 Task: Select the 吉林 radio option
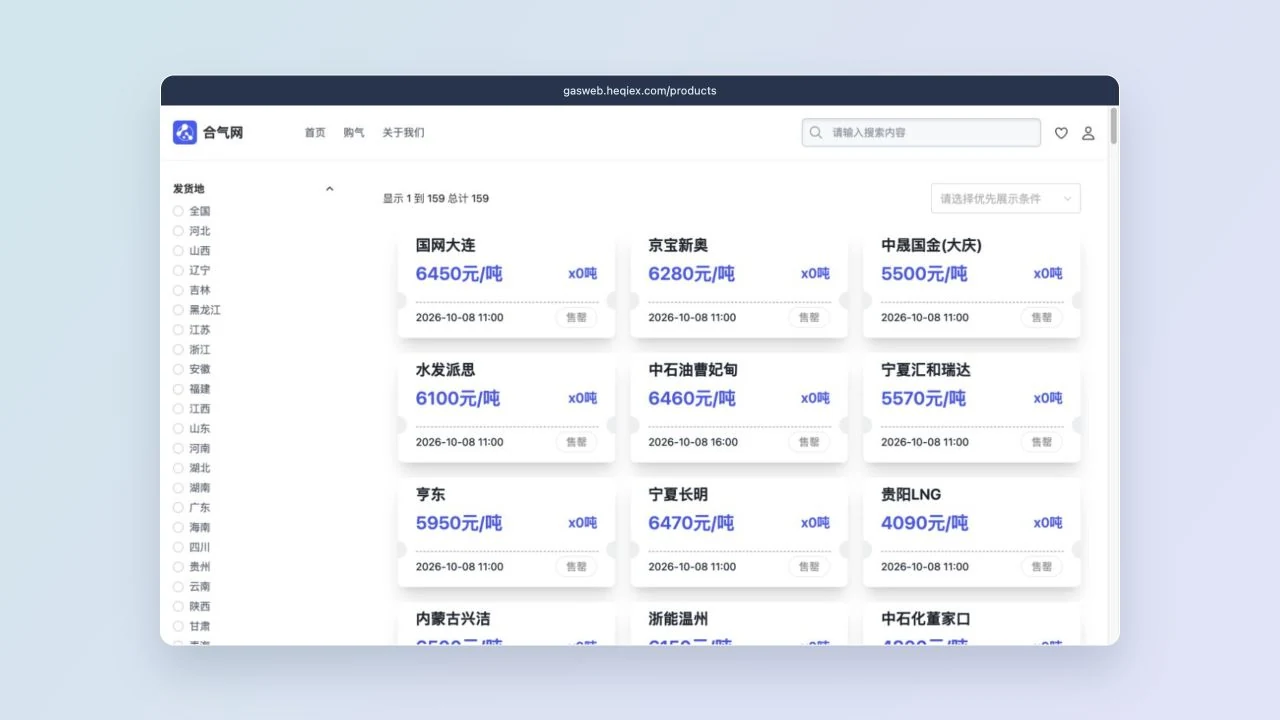pyautogui.click(x=178, y=290)
